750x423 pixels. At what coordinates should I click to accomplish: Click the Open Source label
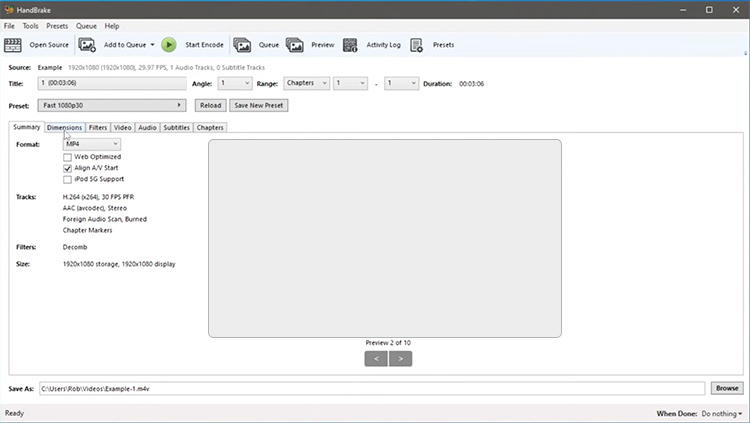[49, 45]
